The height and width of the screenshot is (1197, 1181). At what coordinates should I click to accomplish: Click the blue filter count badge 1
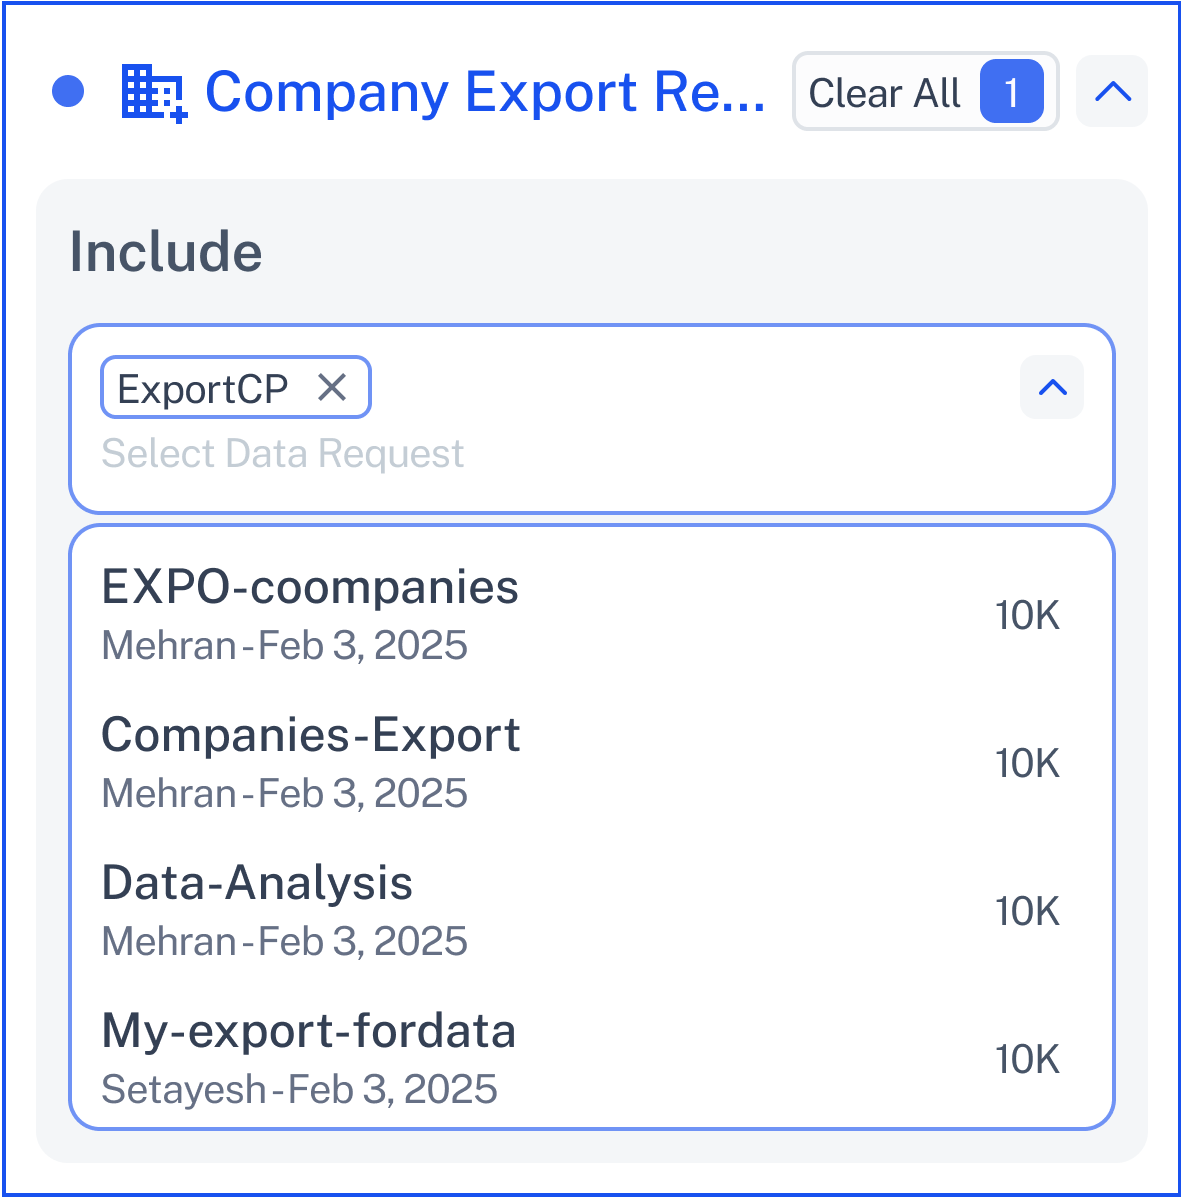click(x=1012, y=92)
